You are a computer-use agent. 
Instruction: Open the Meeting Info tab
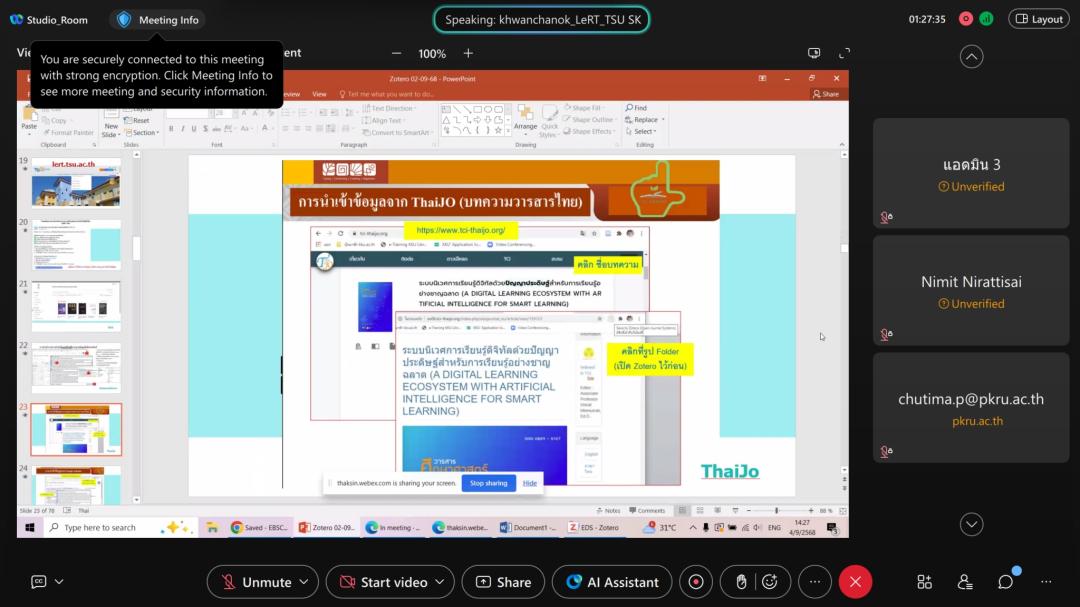coord(158,19)
